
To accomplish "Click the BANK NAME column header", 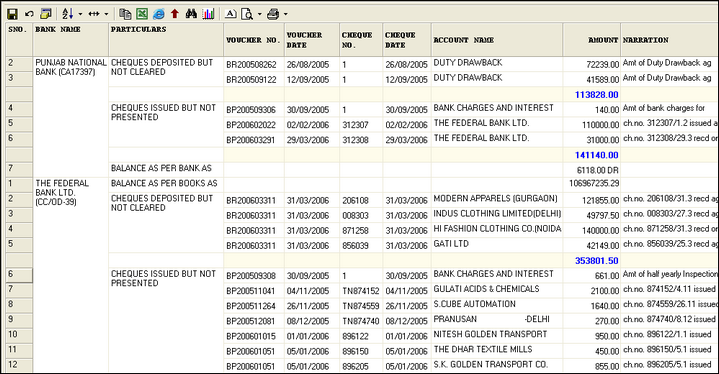I will coord(71,39).
